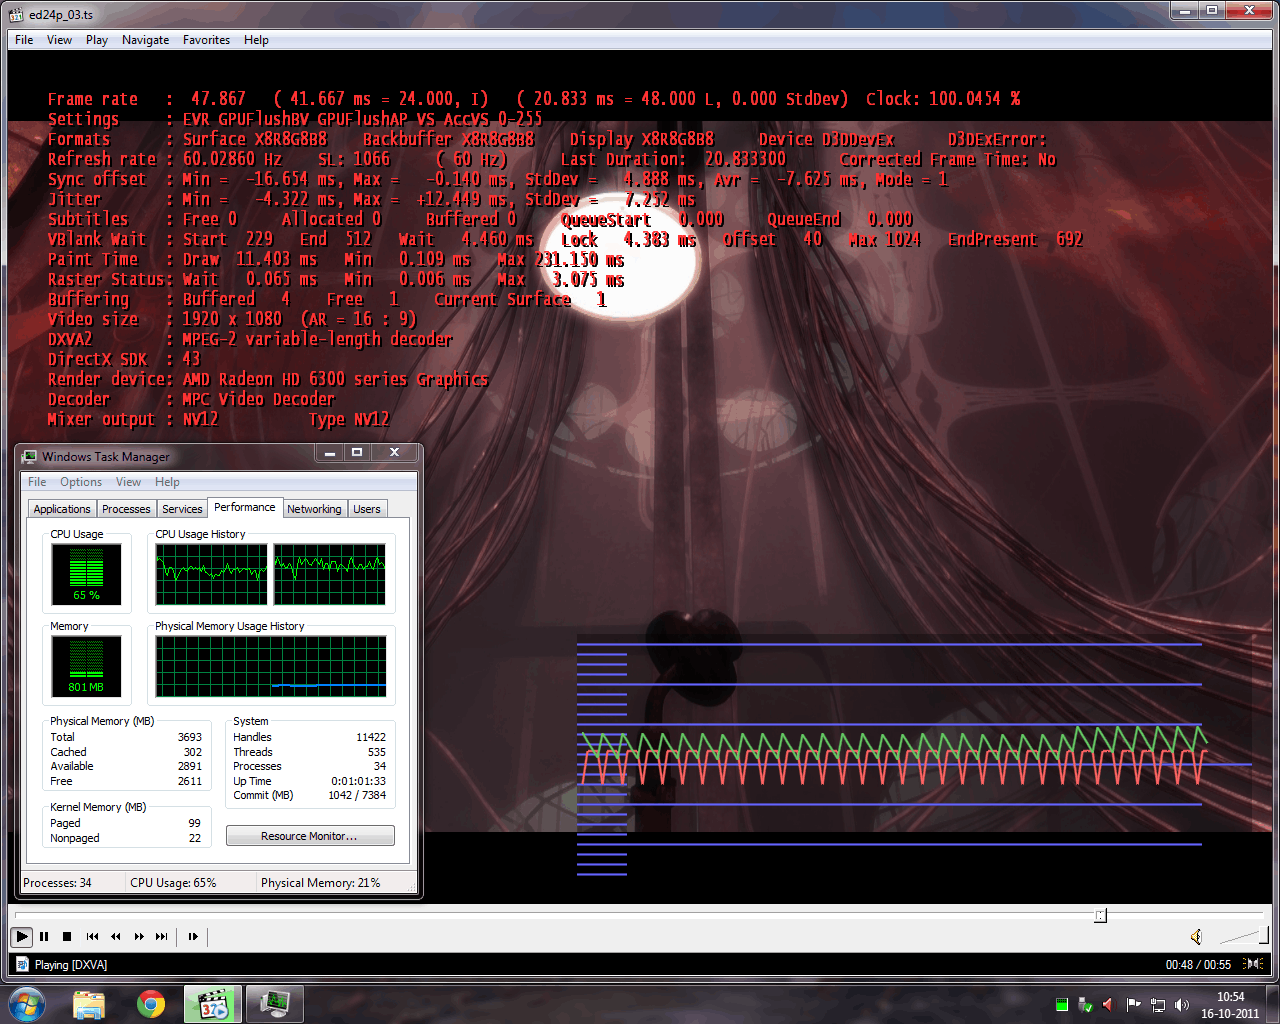Screen dimensions: 1280x1024
Task: Click the Cached memory value 302
Action: click(193, 752)
